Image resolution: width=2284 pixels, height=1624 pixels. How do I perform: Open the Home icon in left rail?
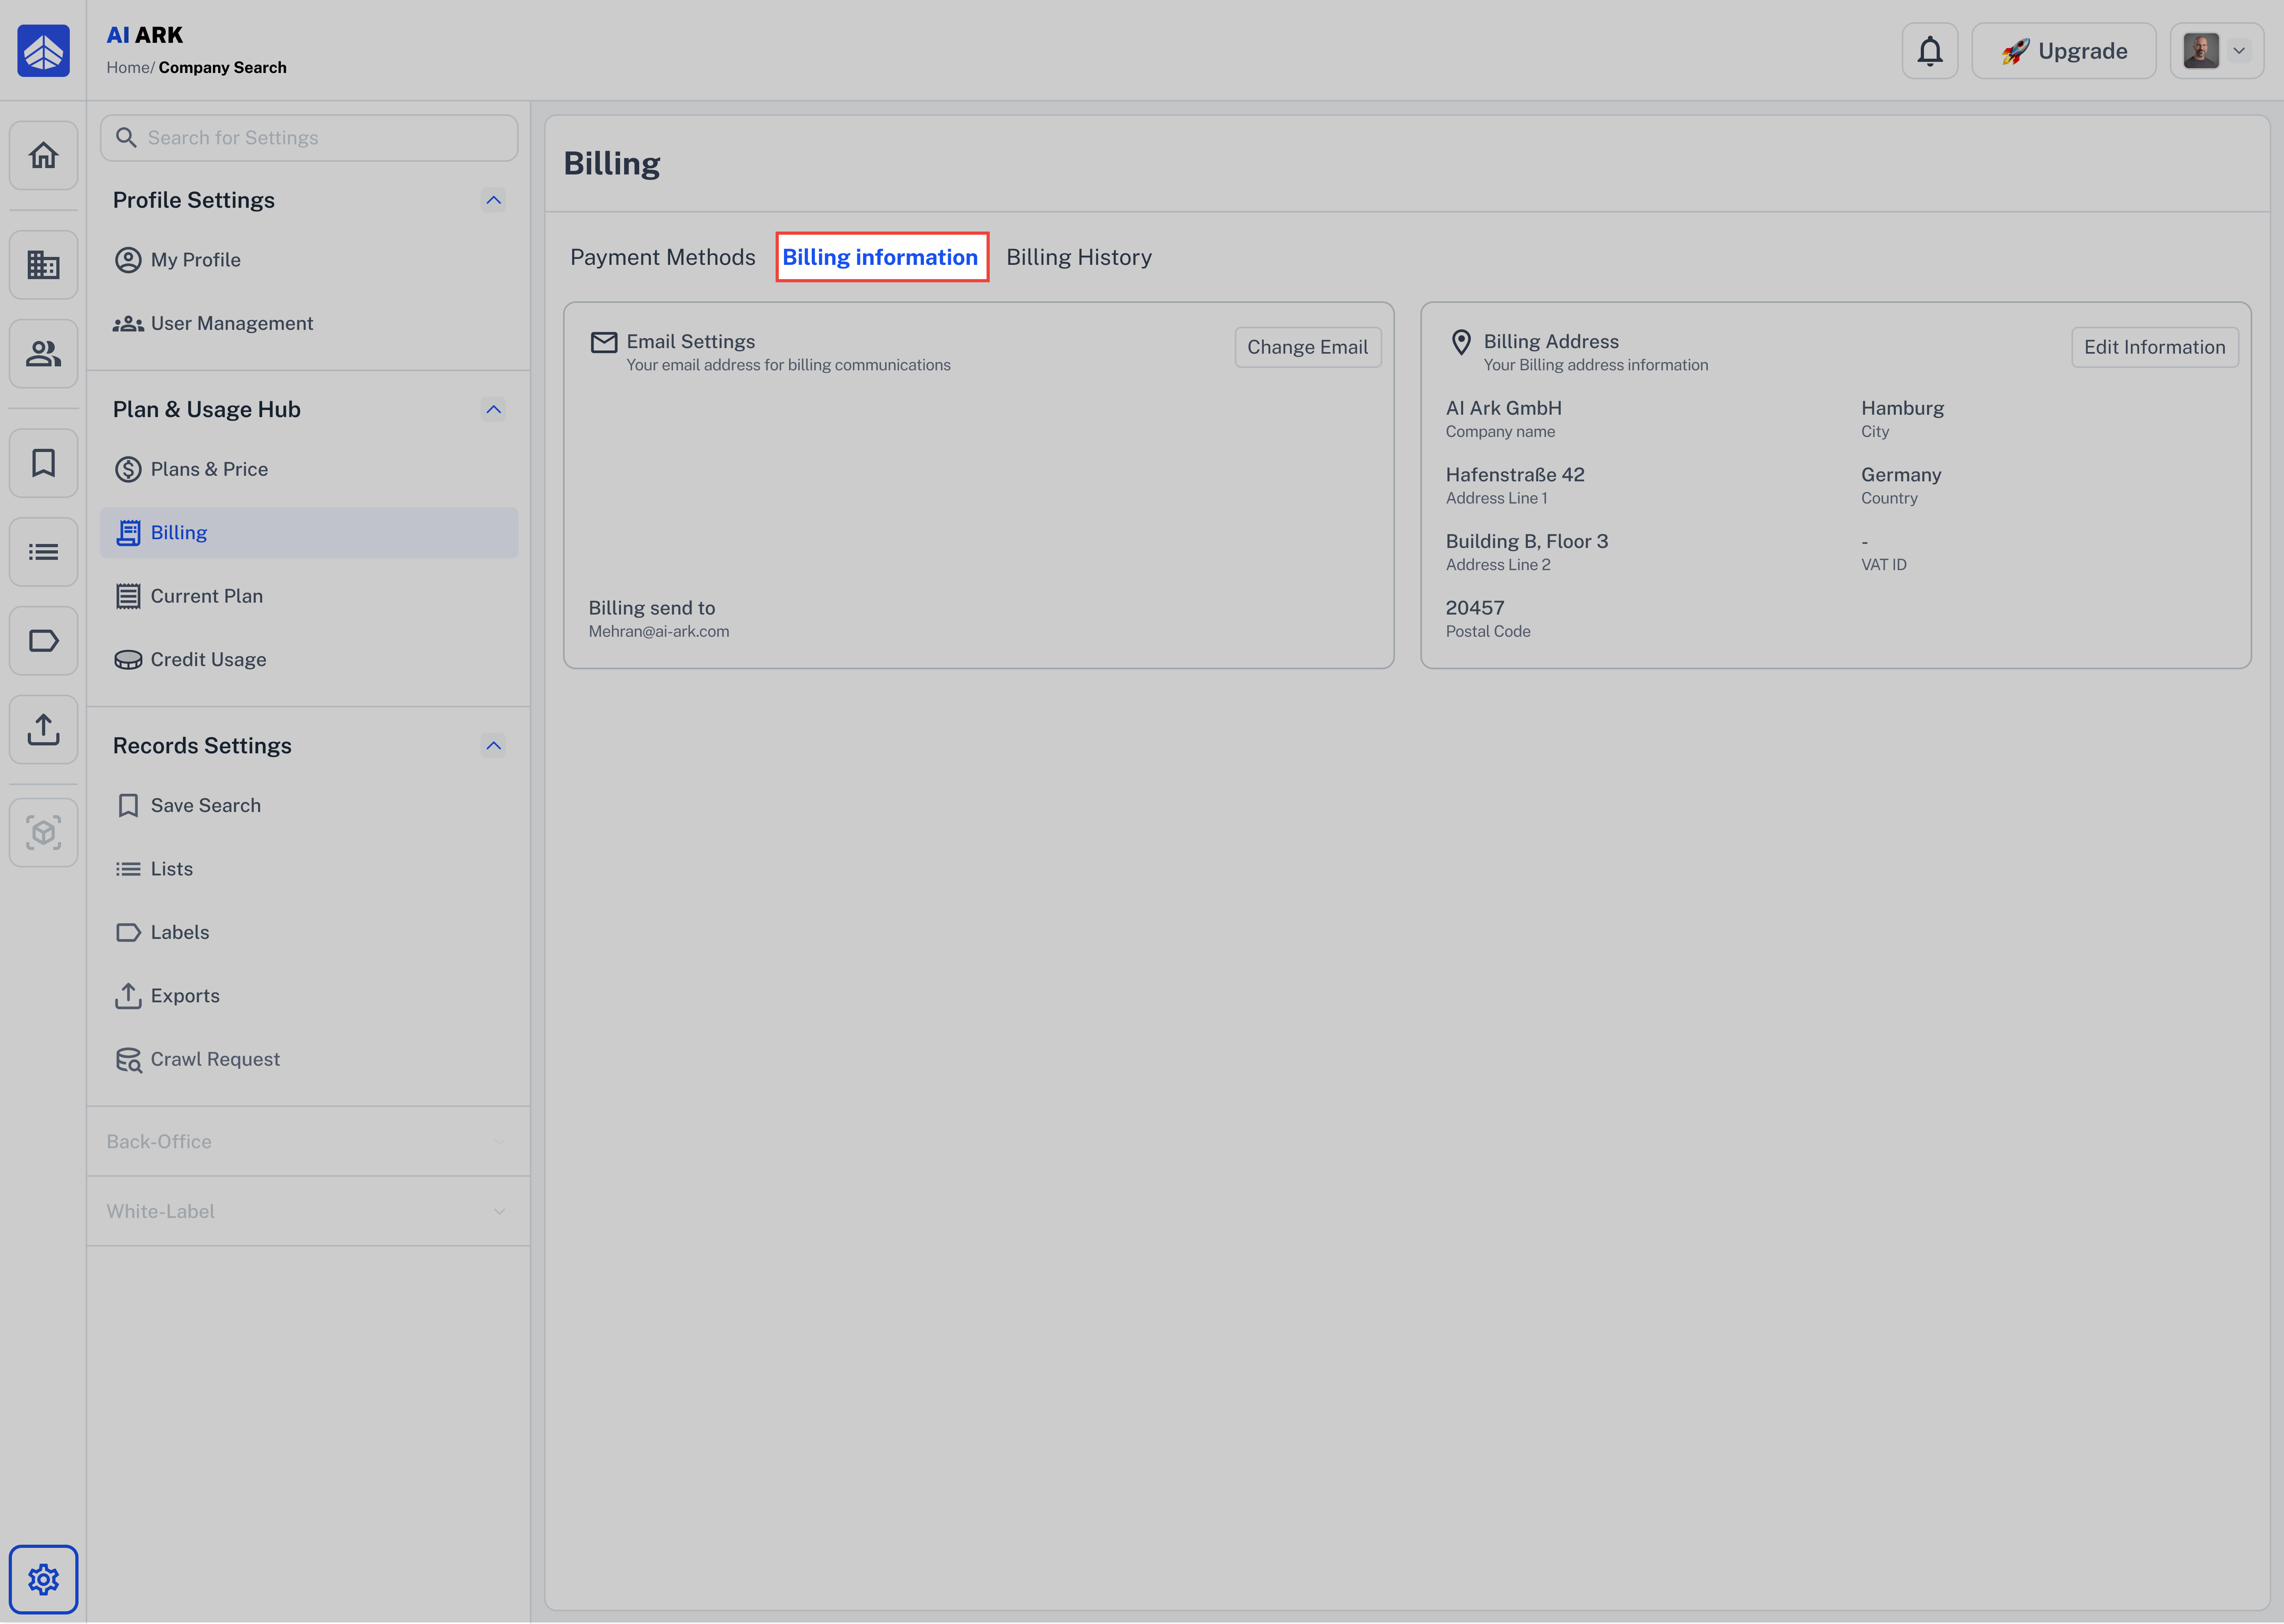click(43, 155)
